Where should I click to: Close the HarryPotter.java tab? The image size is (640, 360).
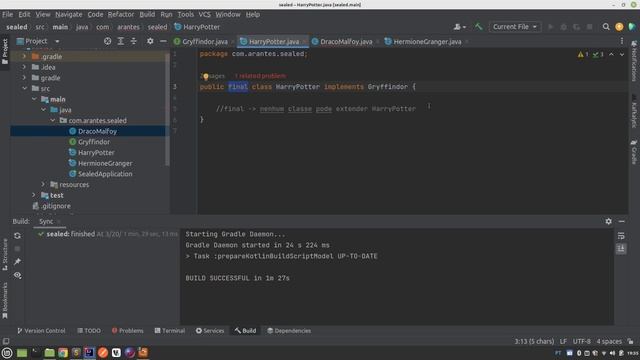(x=305, y=42)
